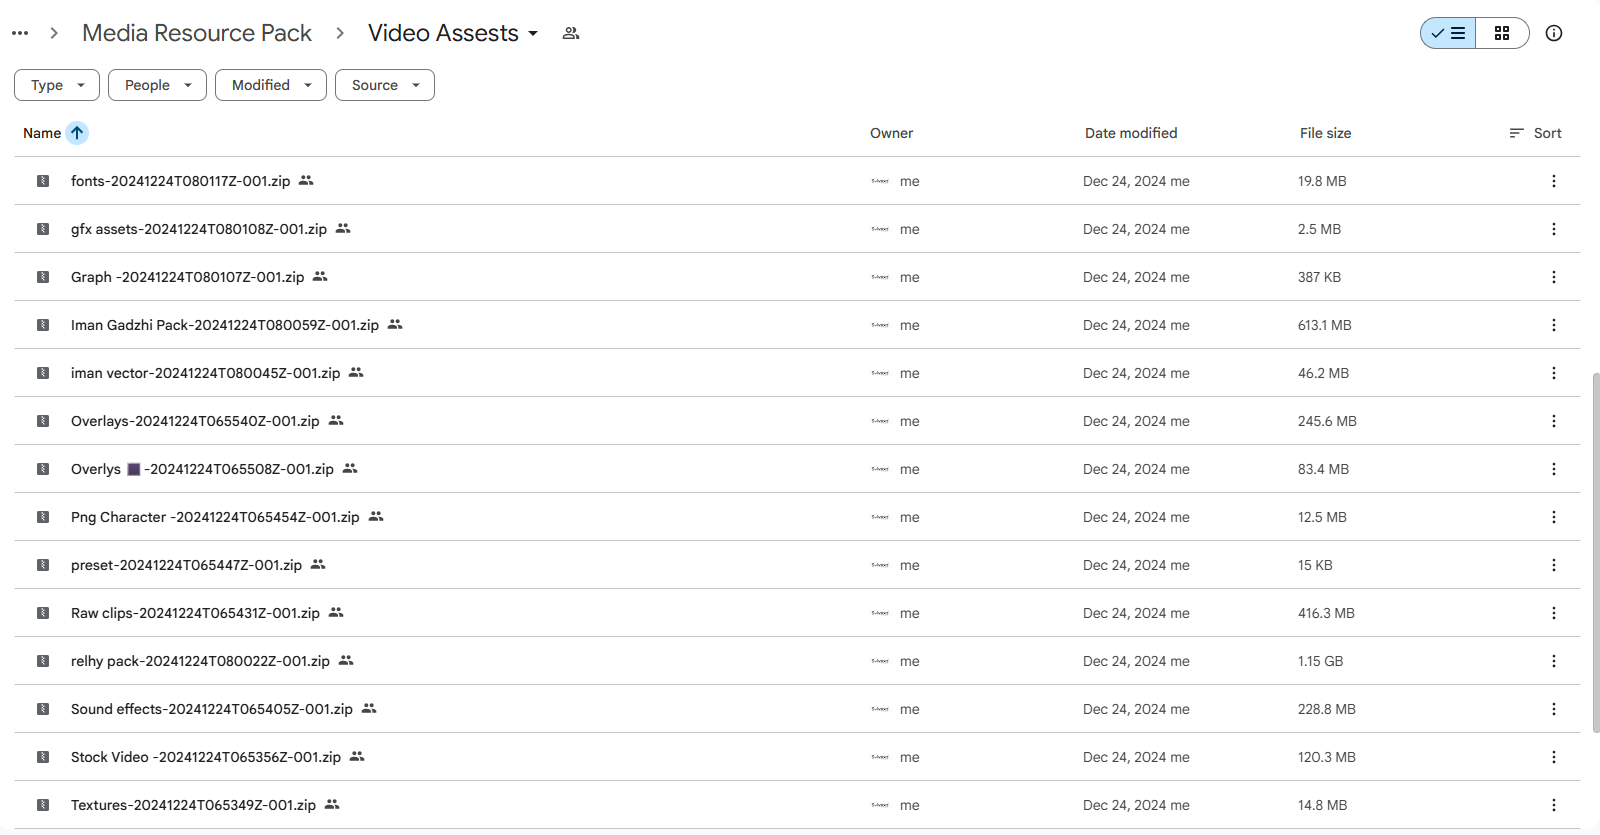Click the zip icon beside Textures file
Viewport: 1600px width, 835px height.
click(43, 805)
